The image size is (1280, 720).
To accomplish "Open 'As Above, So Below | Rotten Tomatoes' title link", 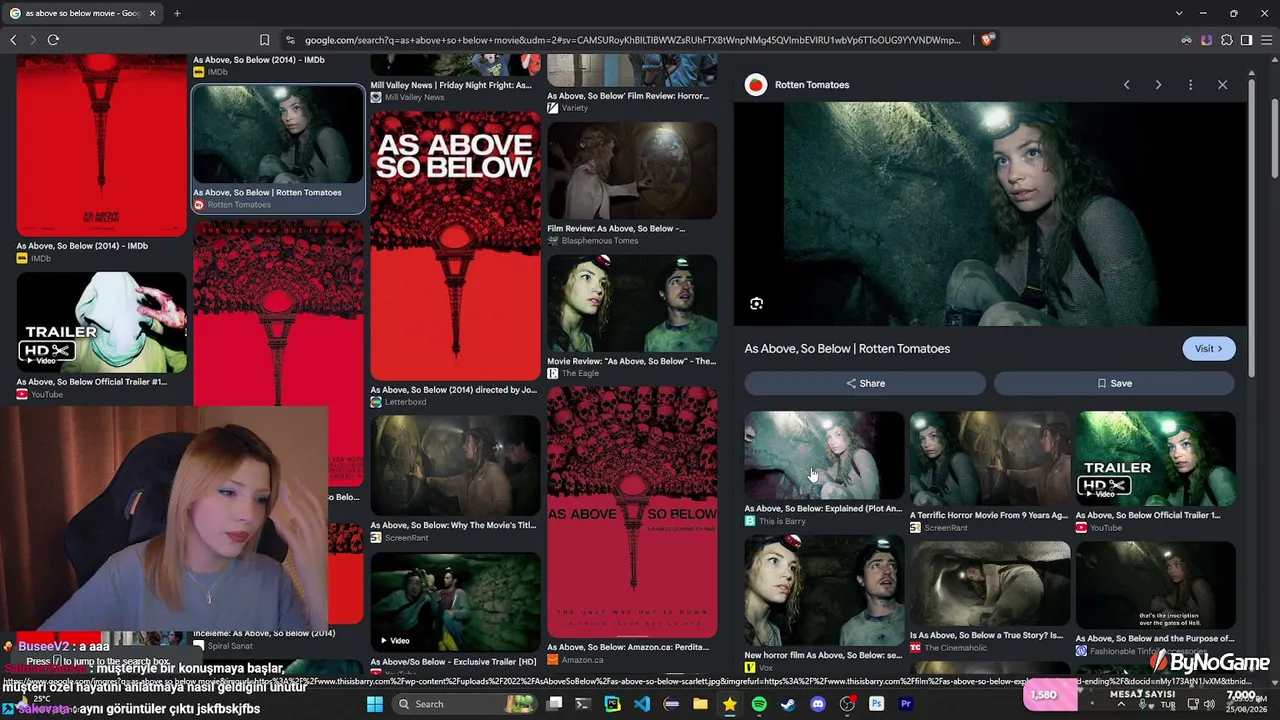I will pyautogui.click(x=847, y=348).
